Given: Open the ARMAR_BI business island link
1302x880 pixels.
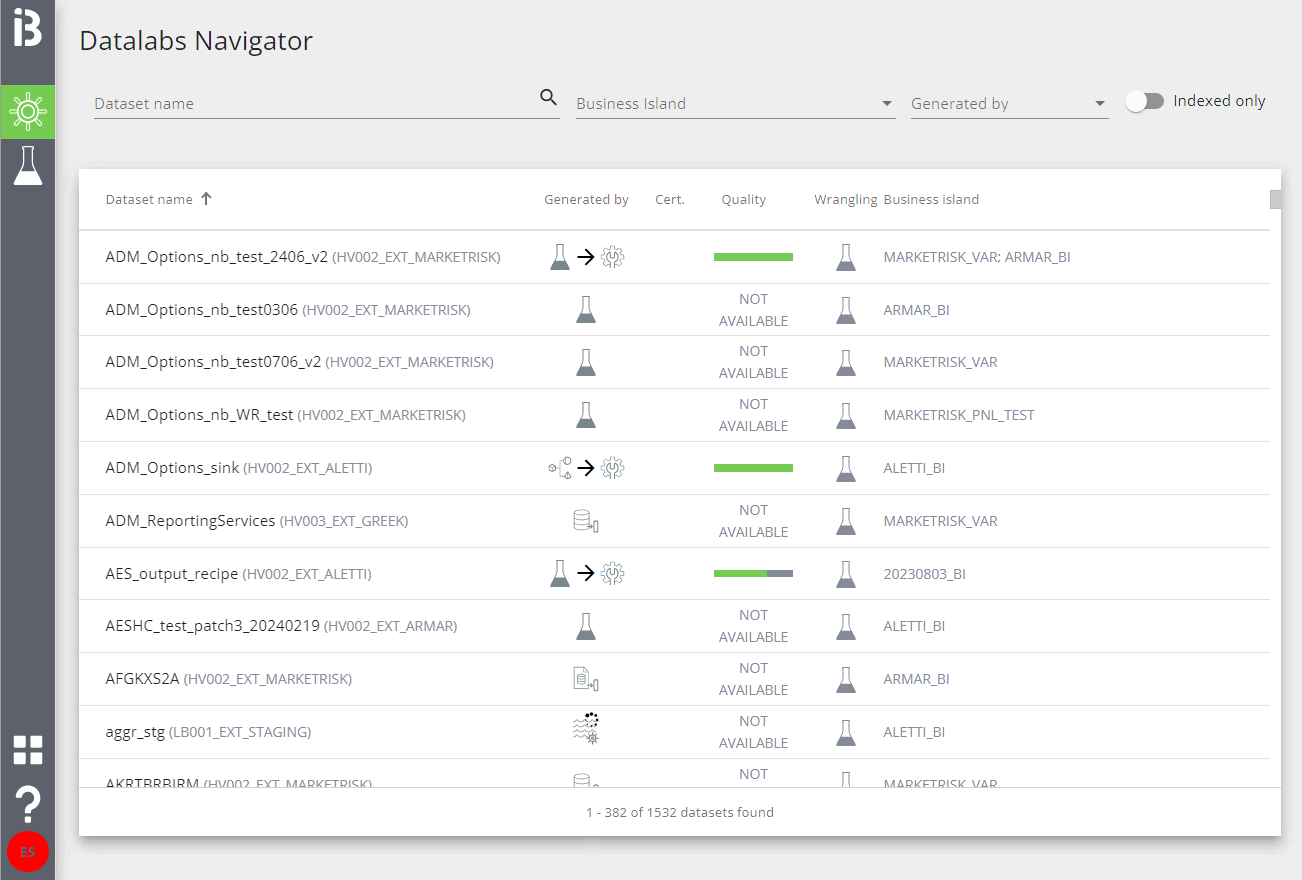Looking at the screenshot, I should click(x=916, y=310).
